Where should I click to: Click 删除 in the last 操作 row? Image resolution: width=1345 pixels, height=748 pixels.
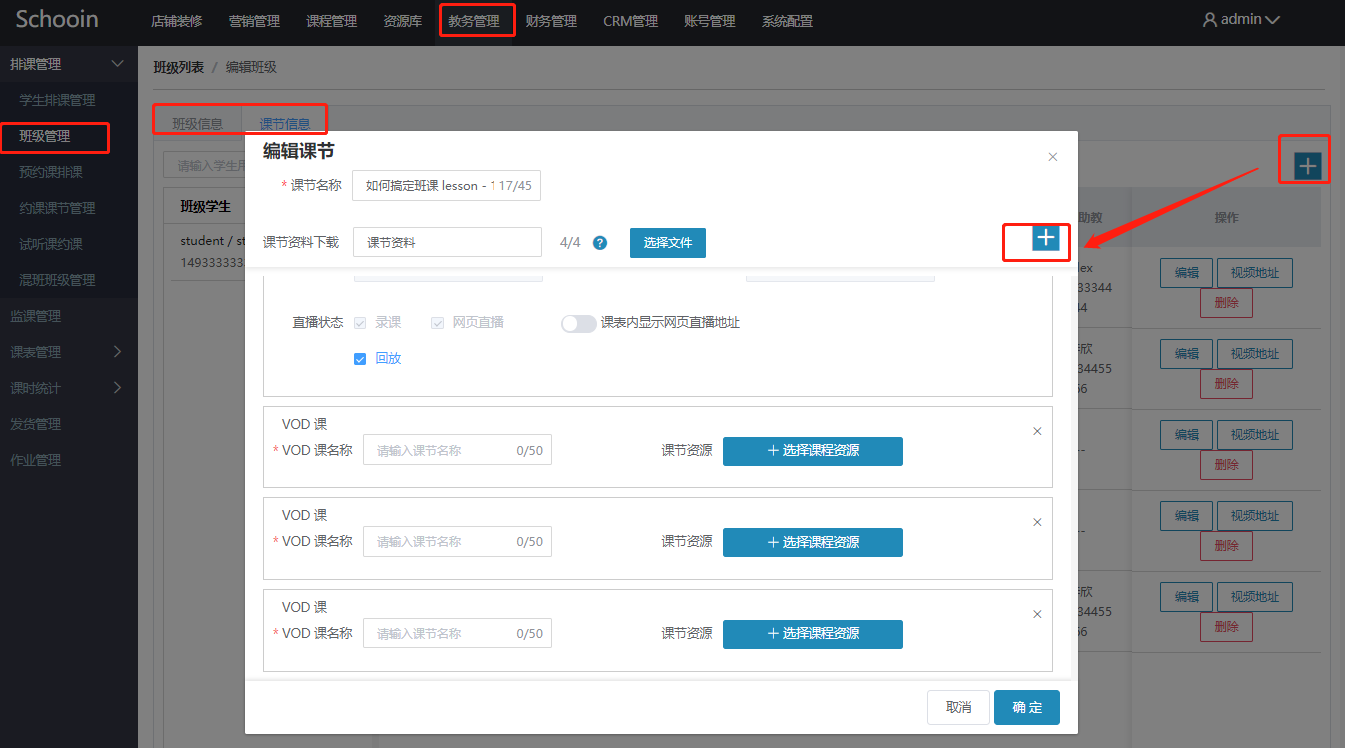click(1226, 627)
